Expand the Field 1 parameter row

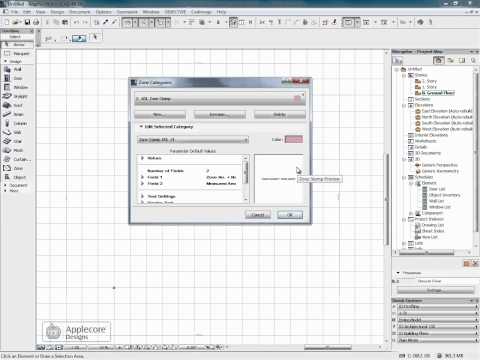tap(143, 177)
